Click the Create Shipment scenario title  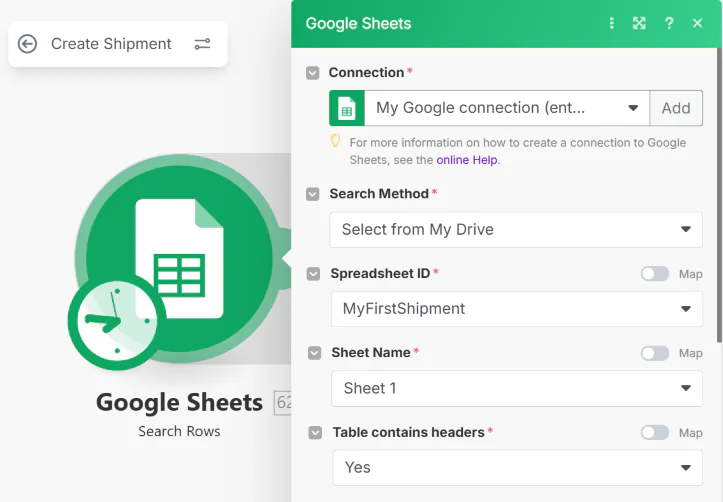click(x=111, y=44)
